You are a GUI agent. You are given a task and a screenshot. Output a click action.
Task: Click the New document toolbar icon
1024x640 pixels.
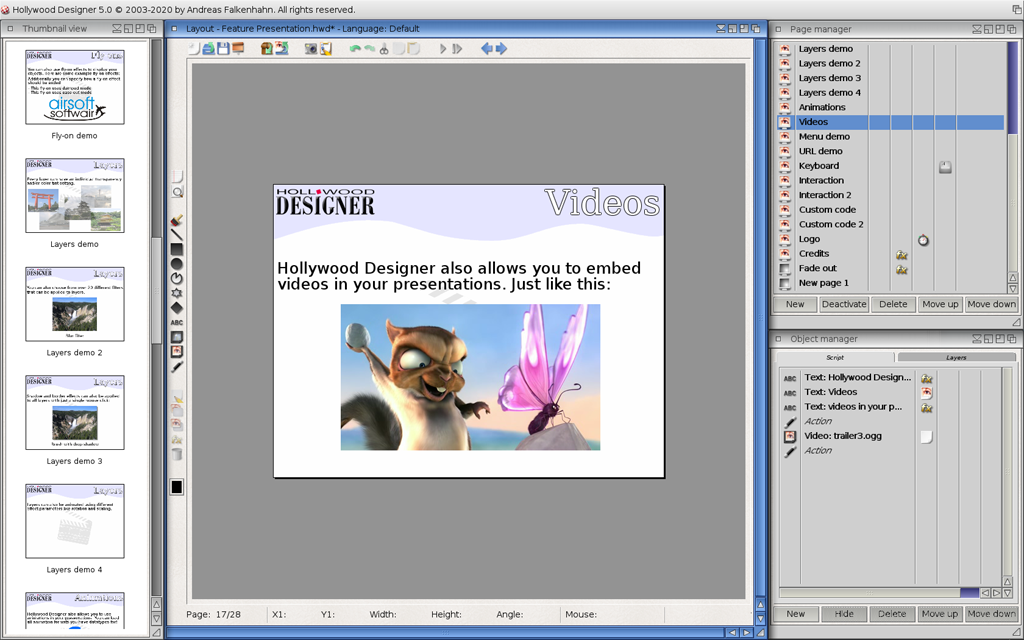coord(194,48)
